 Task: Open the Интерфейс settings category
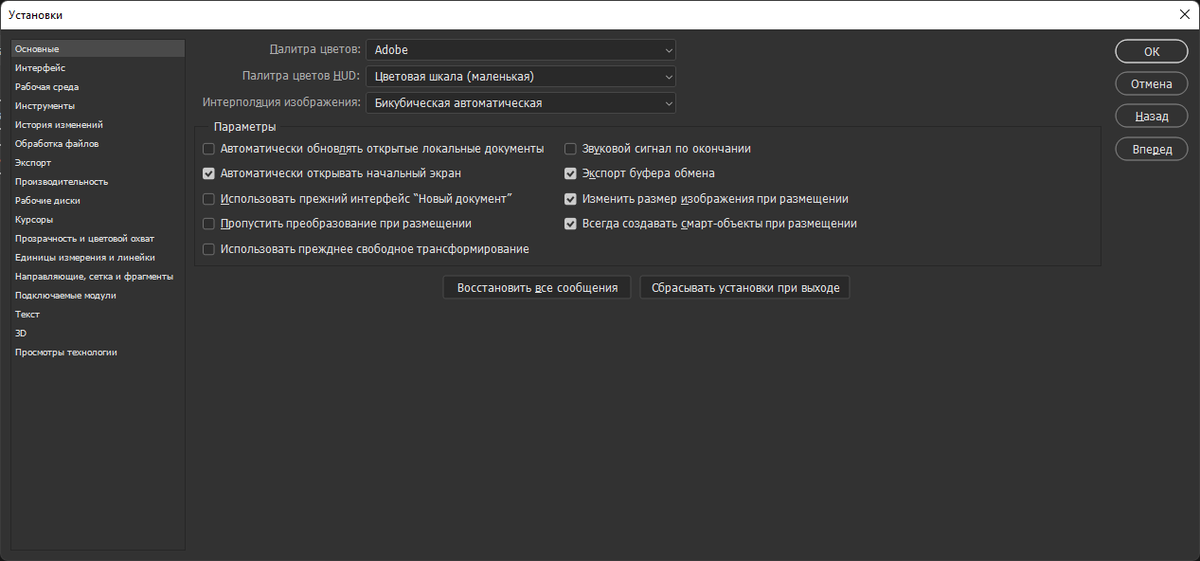(x=98, y=68)
